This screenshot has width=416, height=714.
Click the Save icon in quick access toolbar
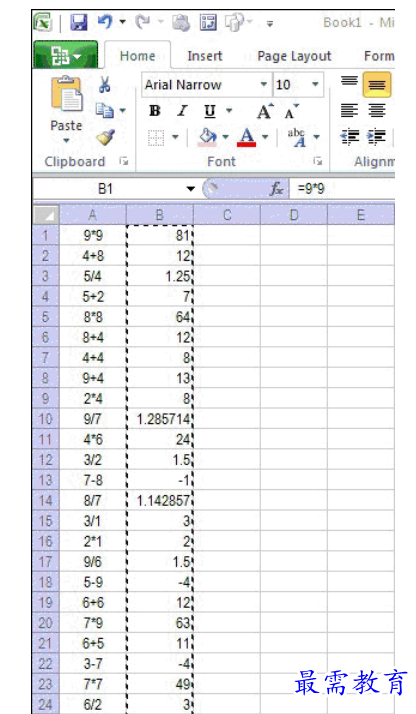pyautogui.click(x=79, y=22)
